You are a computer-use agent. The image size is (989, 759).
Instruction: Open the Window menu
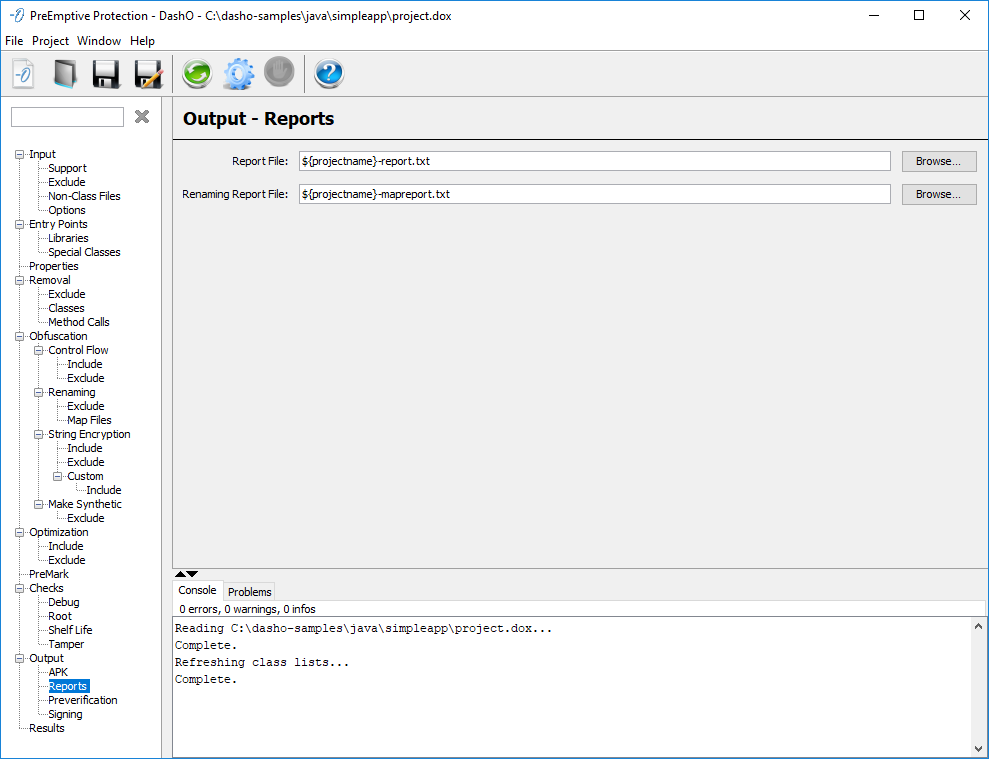point(99,41)
